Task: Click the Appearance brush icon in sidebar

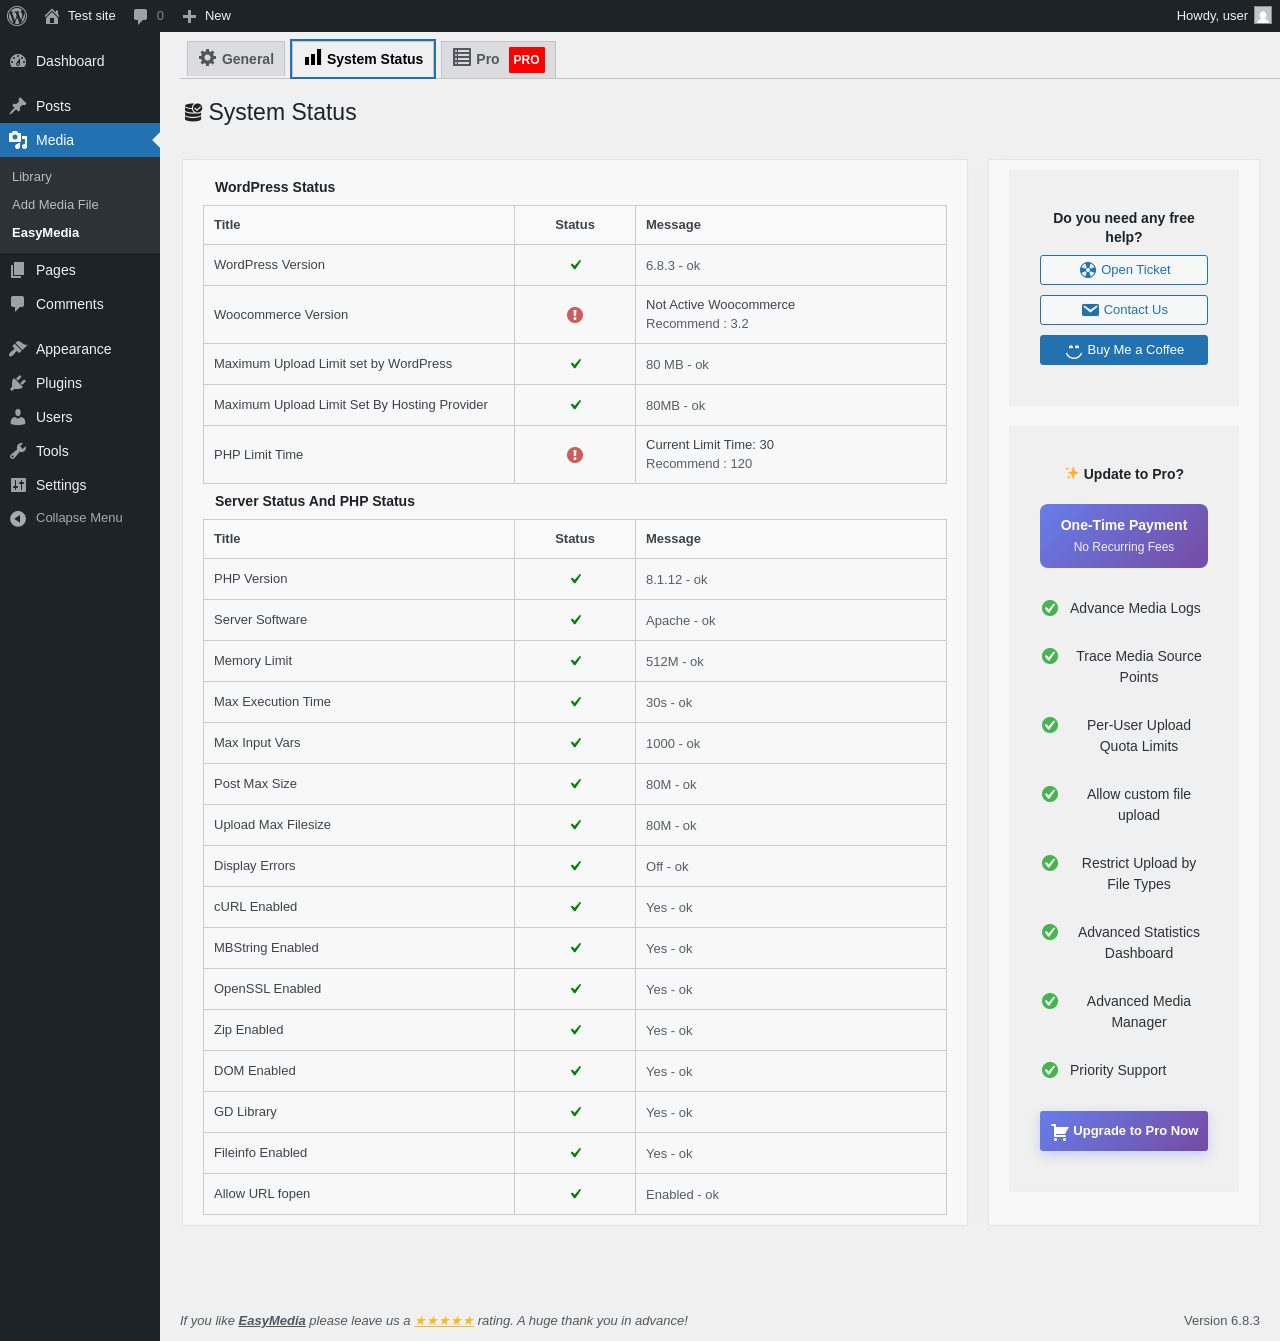Action: click(18, 349)
